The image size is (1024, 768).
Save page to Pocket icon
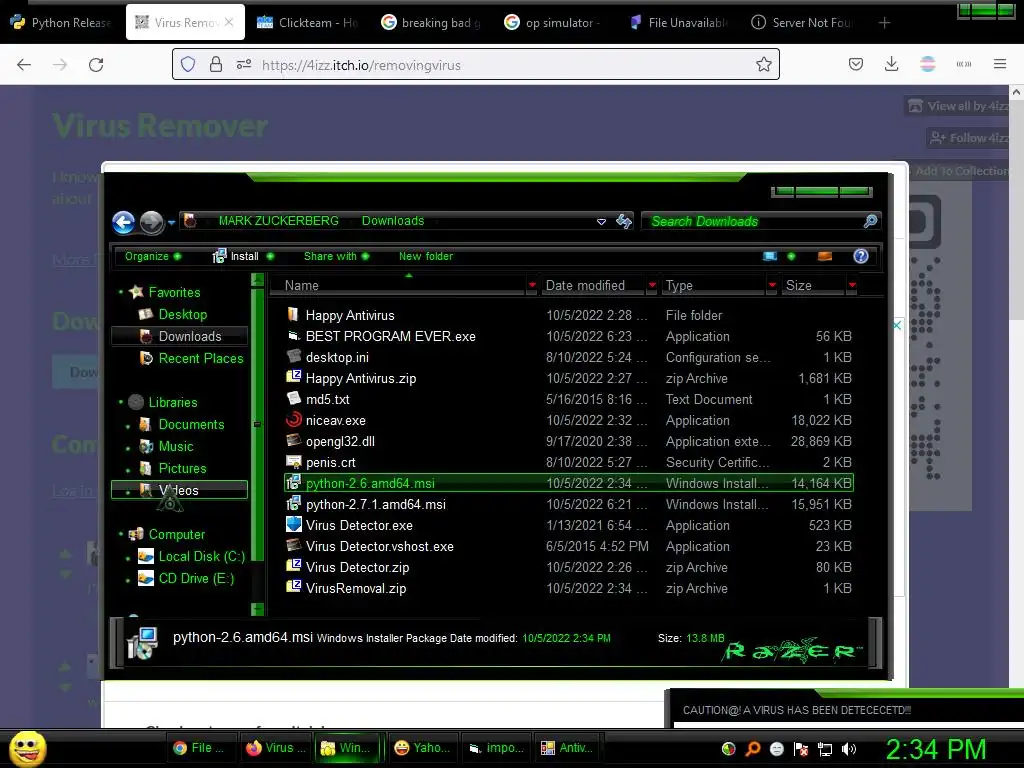(x=856, y=64)
